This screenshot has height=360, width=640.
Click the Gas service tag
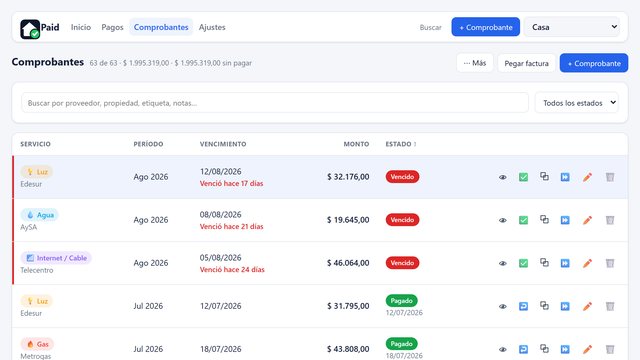click(x=37, y=344)
